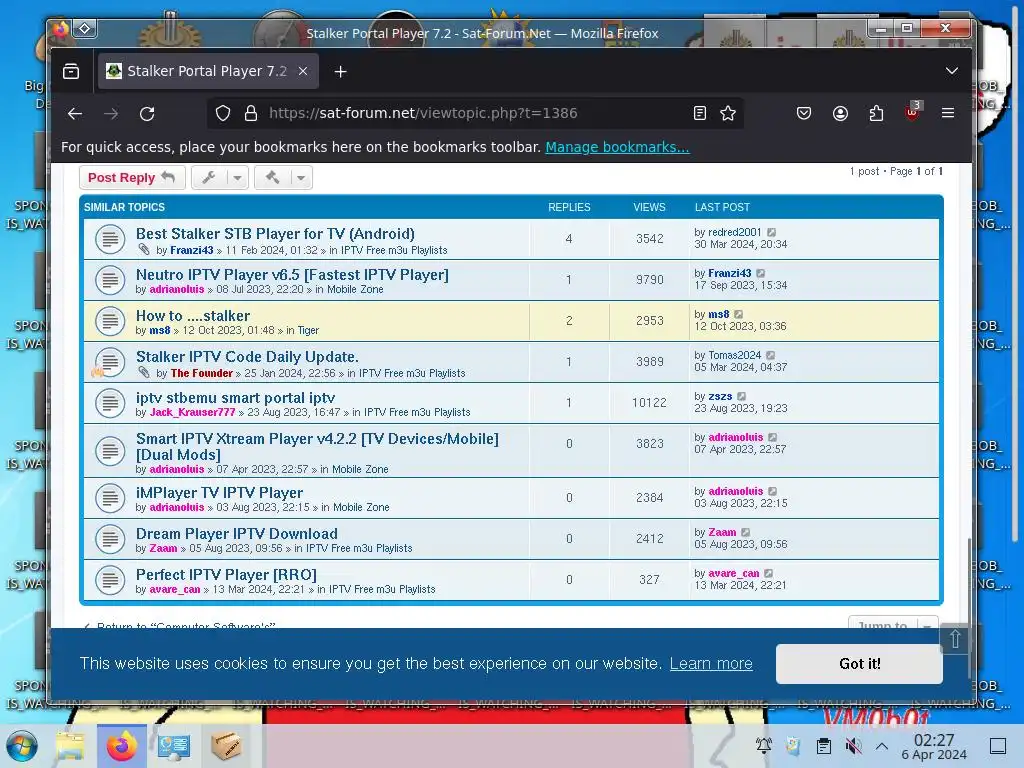Image resolution: width=1024 pixels, height=768 pixels.
Task: Open the Pocket save icon
Action: (x=804, y=113)
